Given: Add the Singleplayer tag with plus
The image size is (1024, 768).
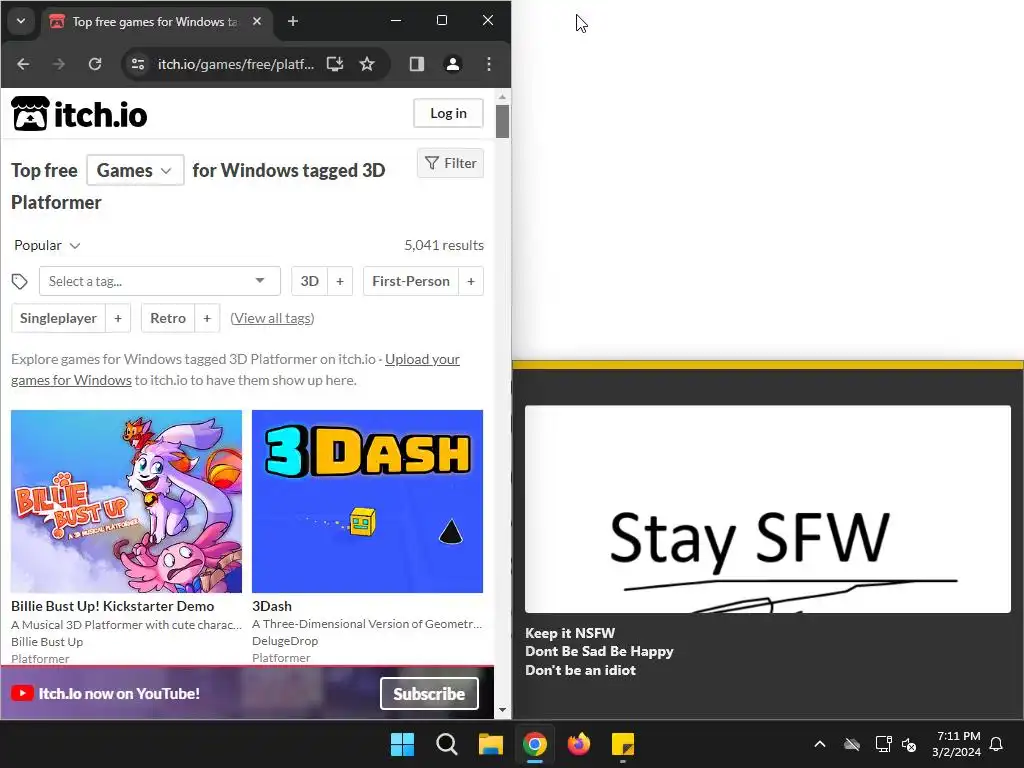Looking at the screenshot, I should pyautogui.click(x=118, y=318).
